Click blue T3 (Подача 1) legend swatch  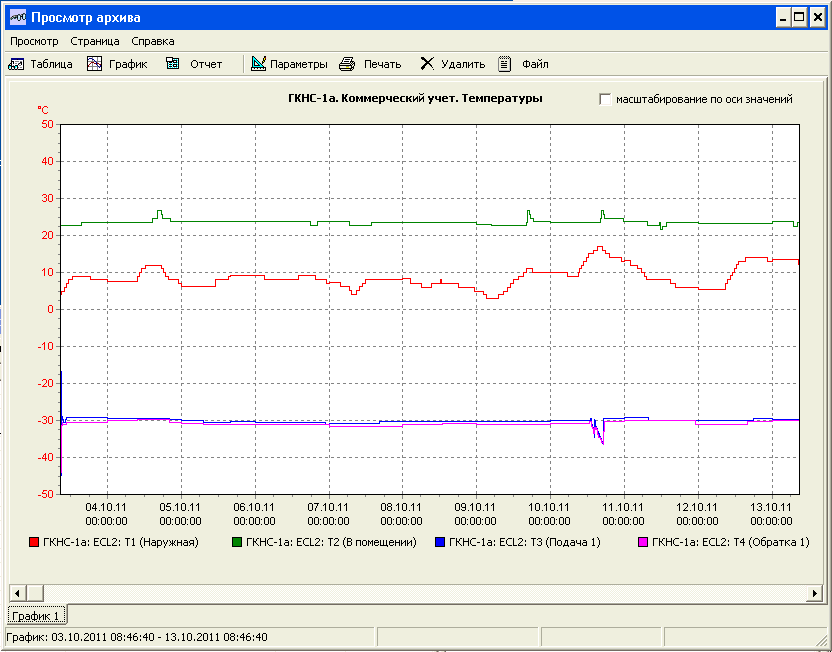(x=440, y=542)
